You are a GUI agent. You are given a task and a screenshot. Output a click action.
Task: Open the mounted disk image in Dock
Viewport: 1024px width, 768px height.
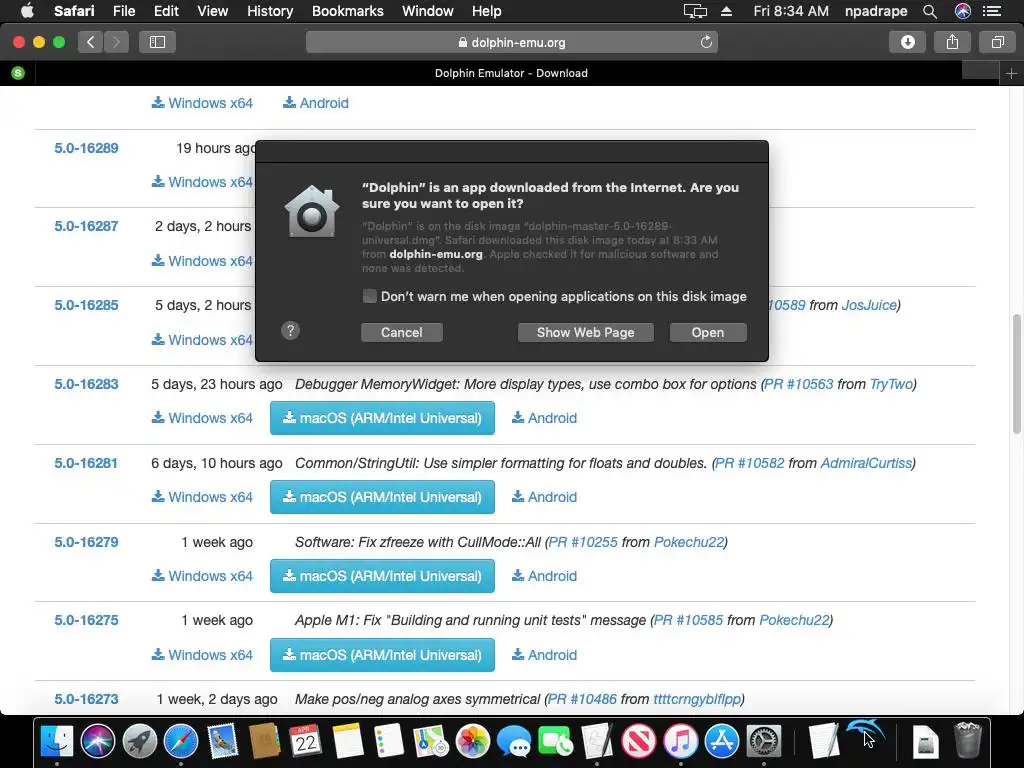[x=925, y=743]
